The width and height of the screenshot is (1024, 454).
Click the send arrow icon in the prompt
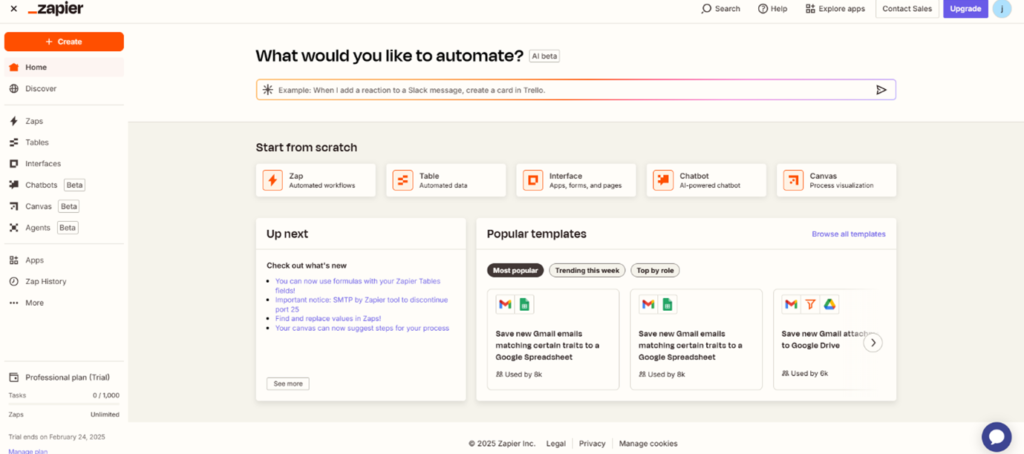pos(881,90)
